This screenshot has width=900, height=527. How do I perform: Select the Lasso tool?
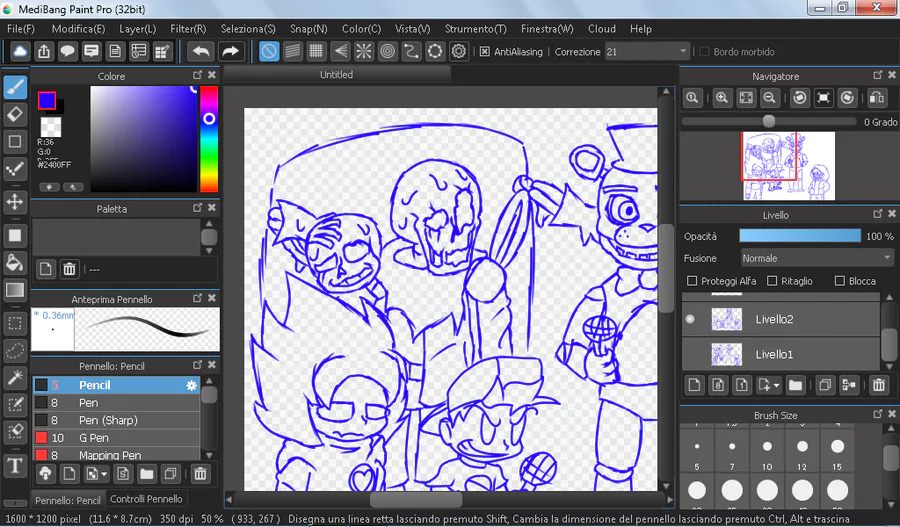click(15, 350)
